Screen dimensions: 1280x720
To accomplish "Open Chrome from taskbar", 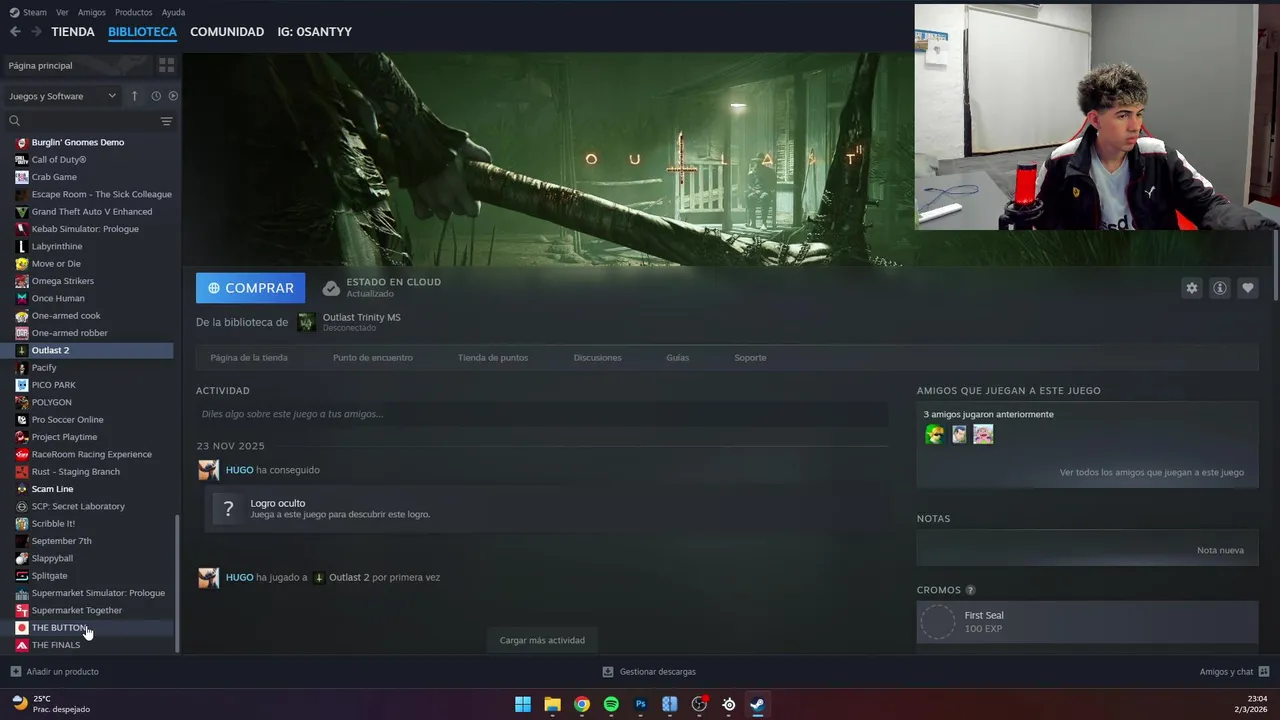I will (582, 704).
